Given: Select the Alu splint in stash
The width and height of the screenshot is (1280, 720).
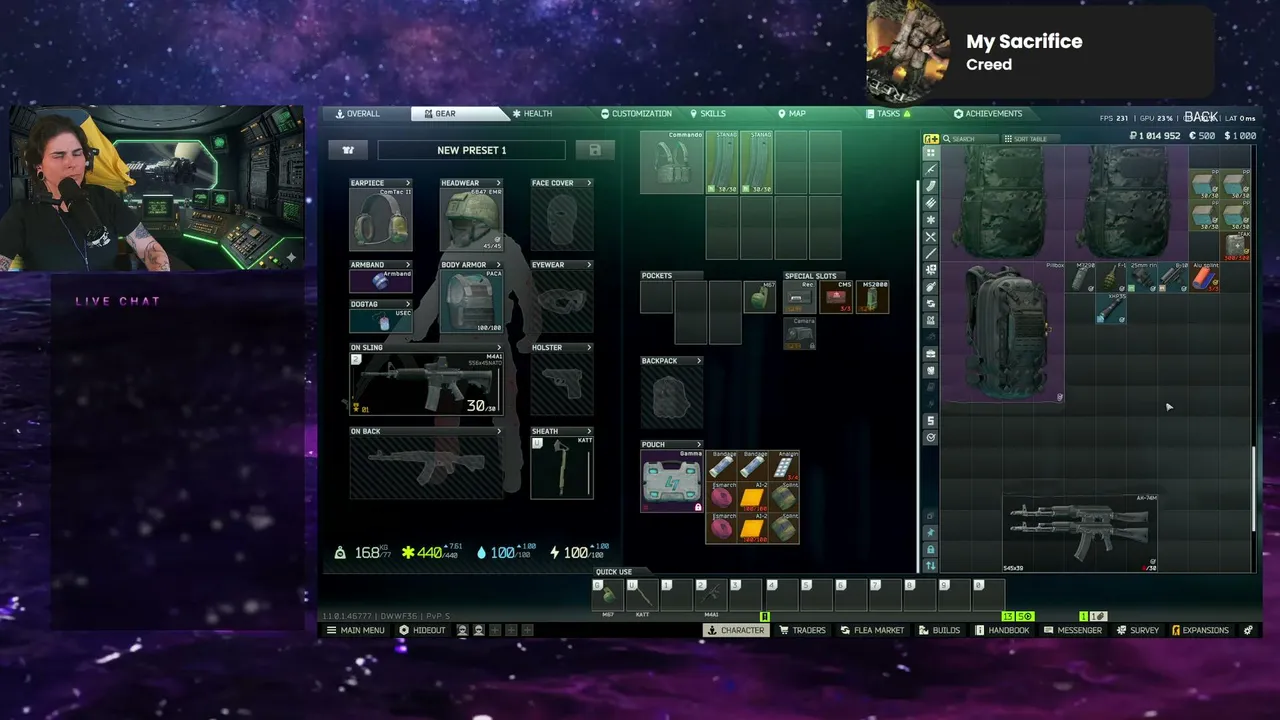Looking at the screenshot, I should pyautogui.click(x=1205, y=277).
